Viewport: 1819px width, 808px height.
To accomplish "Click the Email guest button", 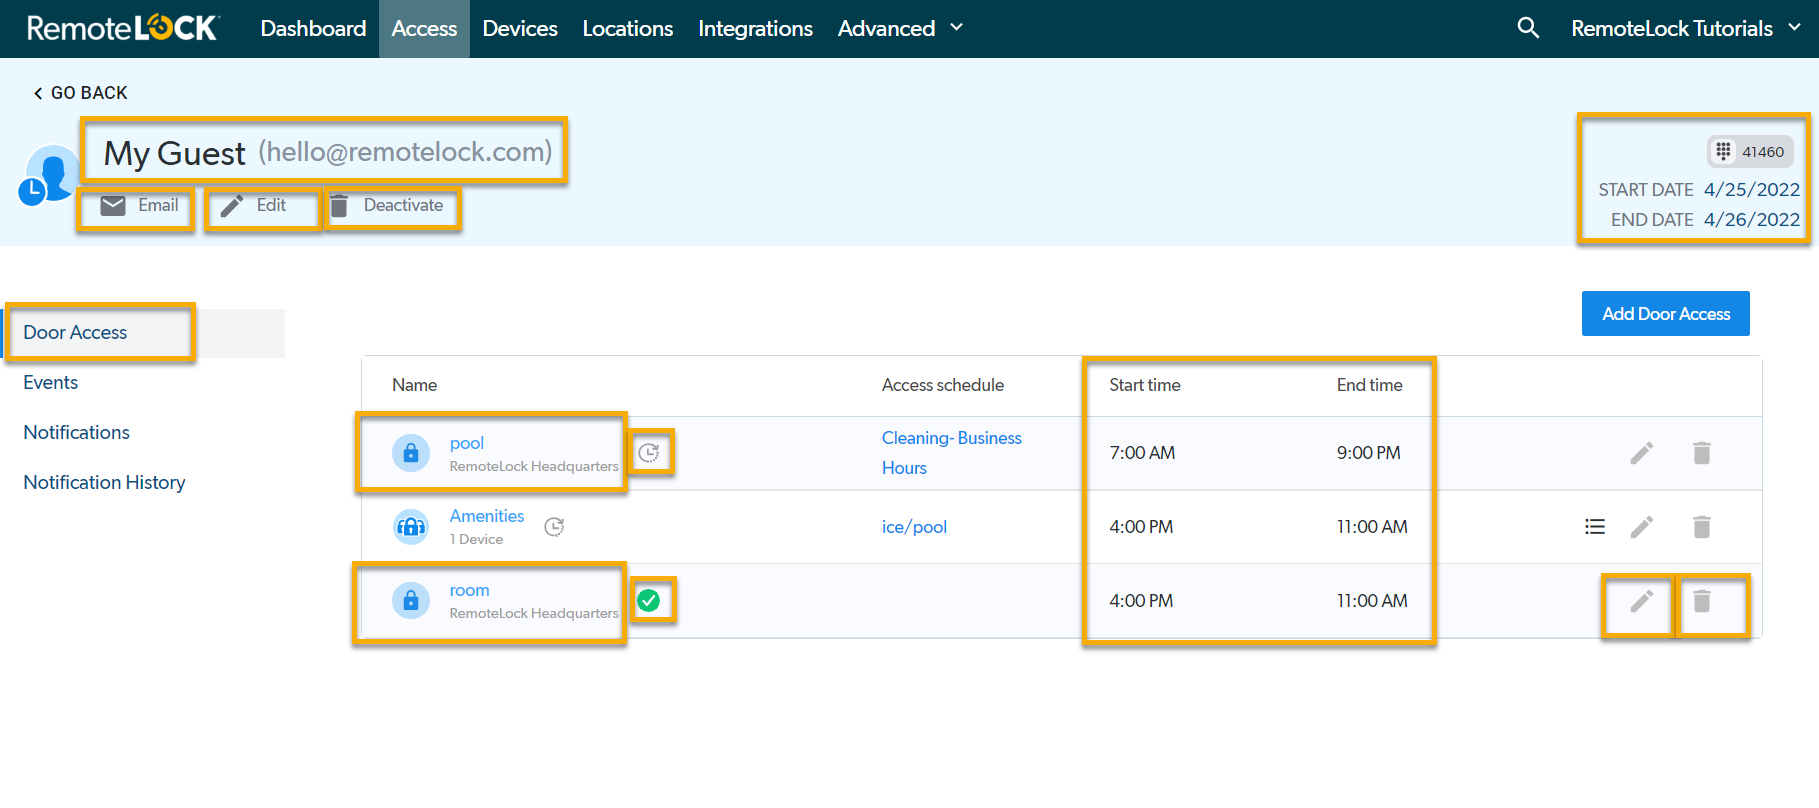I will tap(140, 206).
